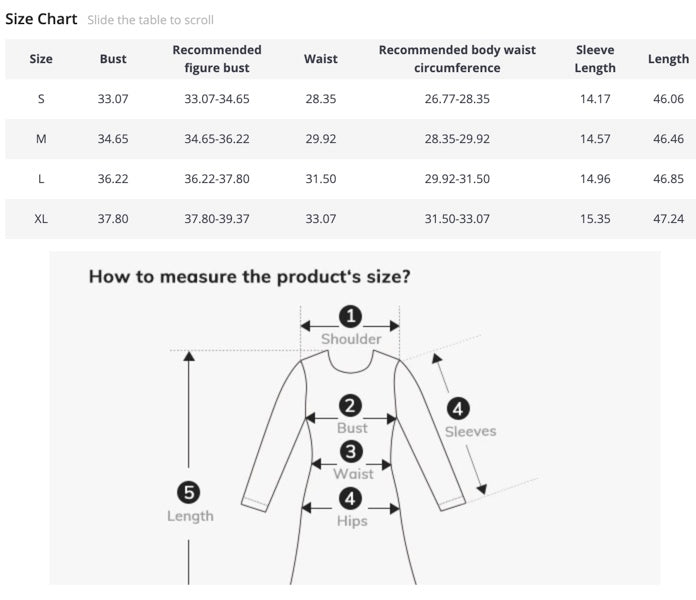The height and width of the screenshot is (600, 696).
Task: Select the Bust column header
Action: (113, 59)
